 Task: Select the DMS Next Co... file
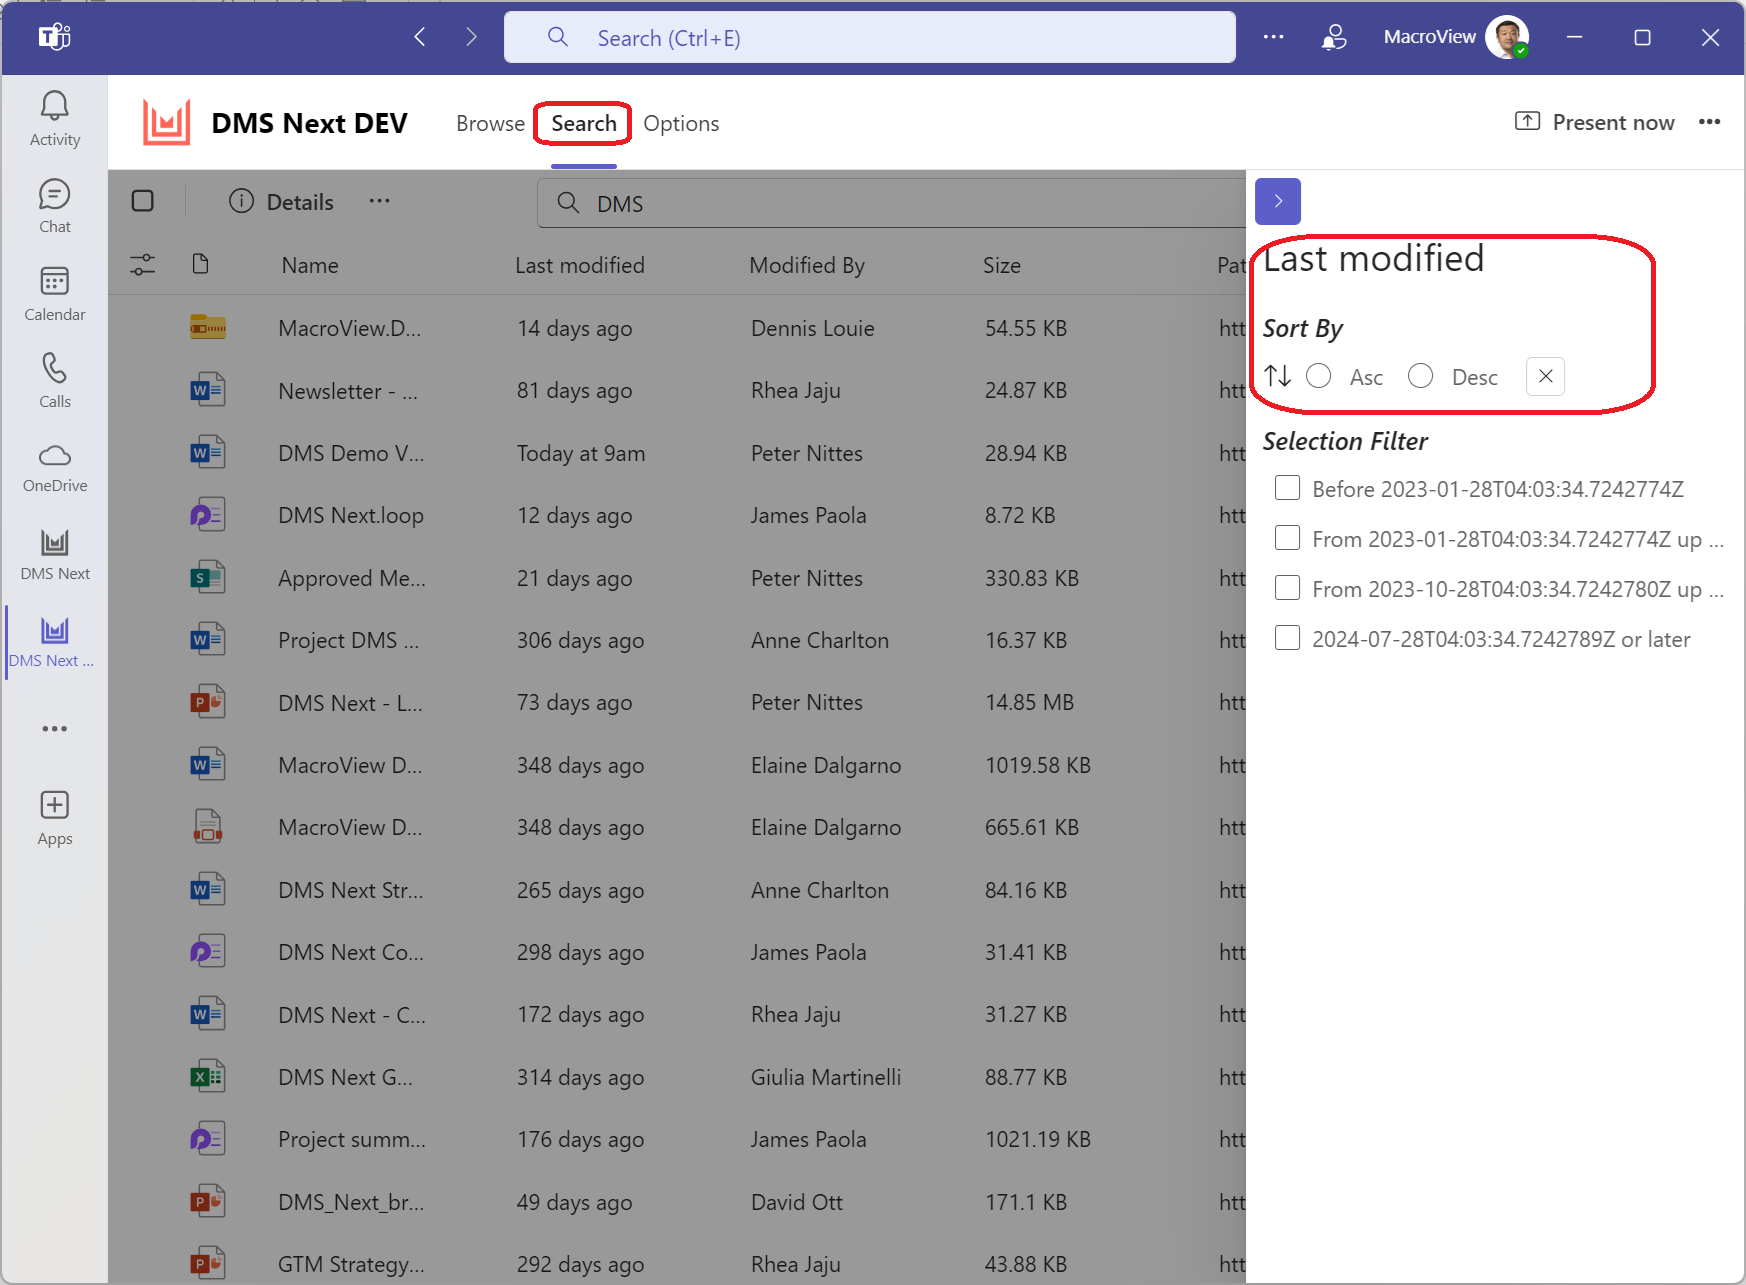351,952
